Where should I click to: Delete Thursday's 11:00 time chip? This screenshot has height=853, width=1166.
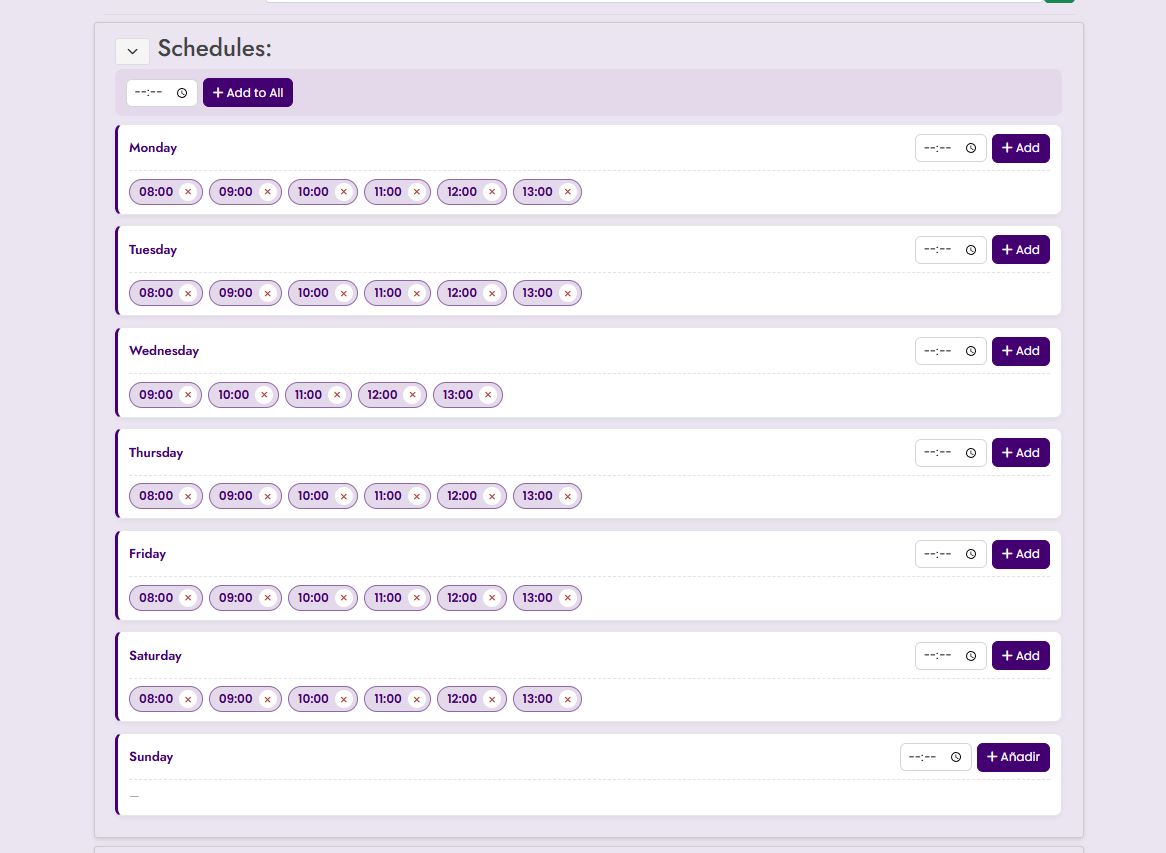point(417,496)
